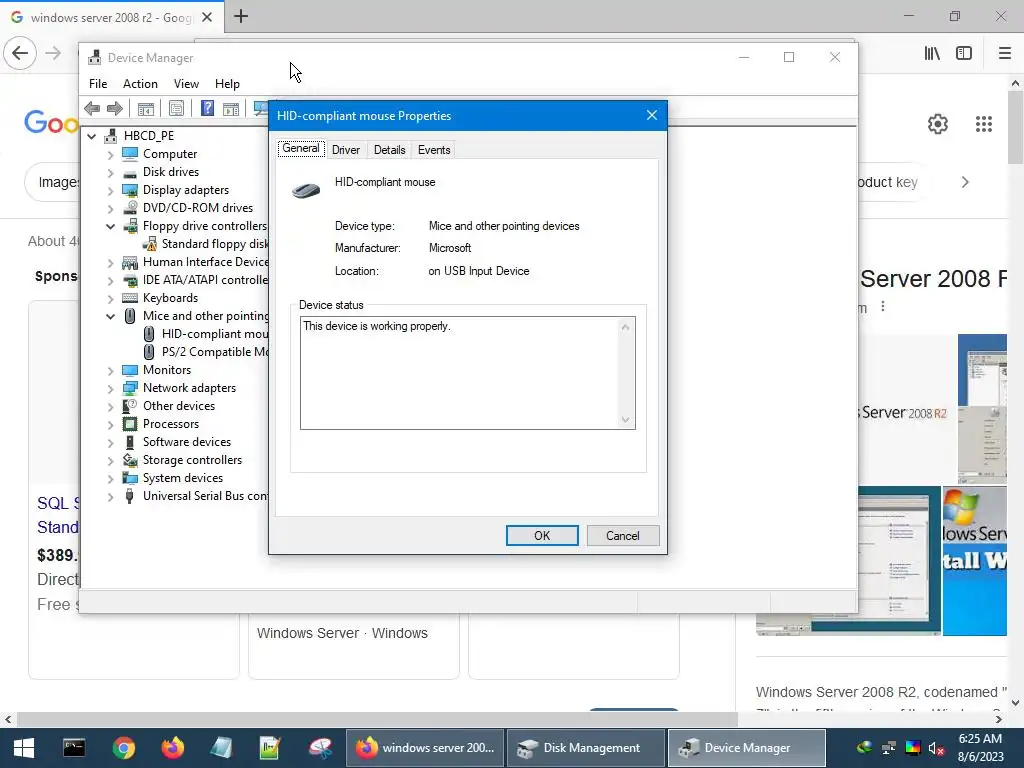Collapse the HBCD_PE root node

click(x=91, y=136)
